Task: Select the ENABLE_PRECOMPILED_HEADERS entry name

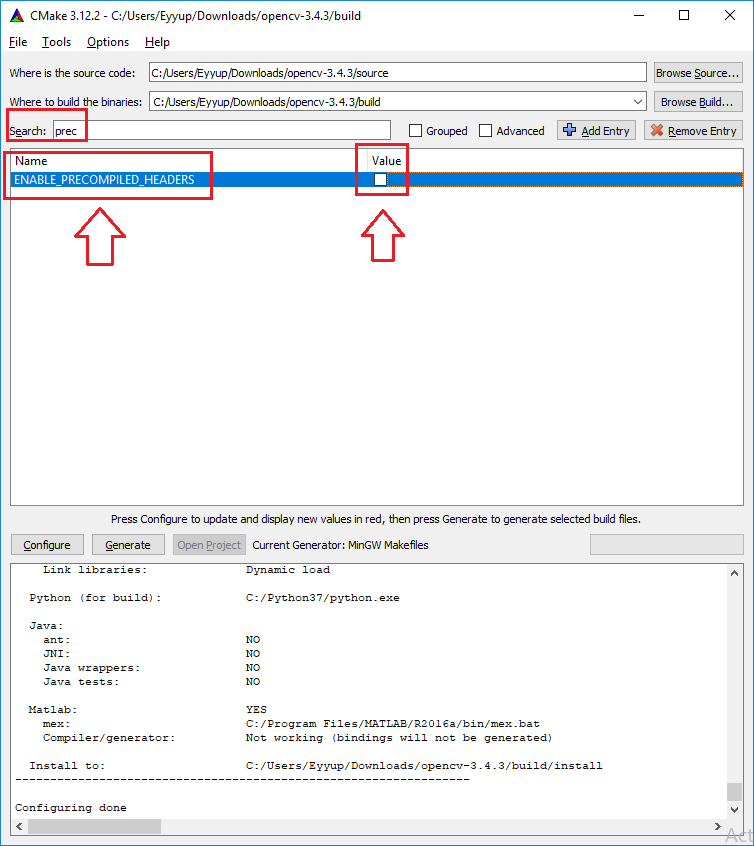Action: [104, 180]
